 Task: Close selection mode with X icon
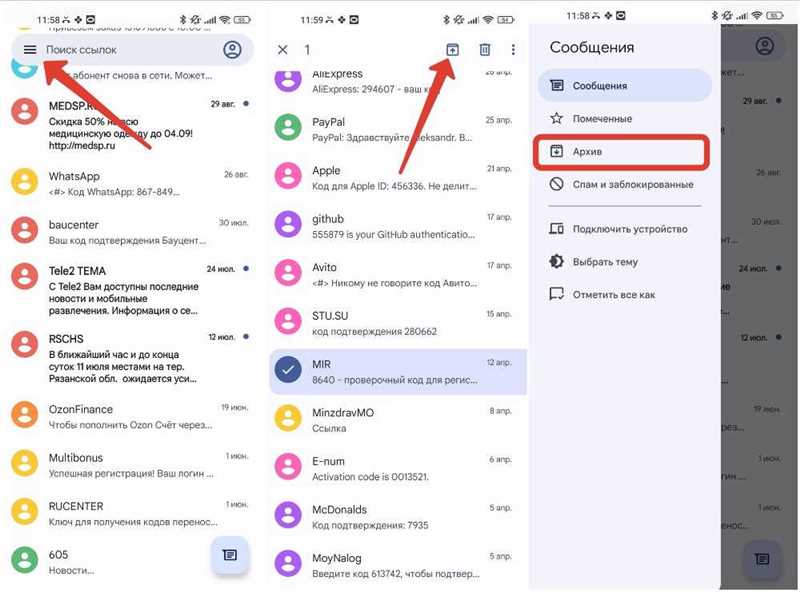click(x=283, y=50)
